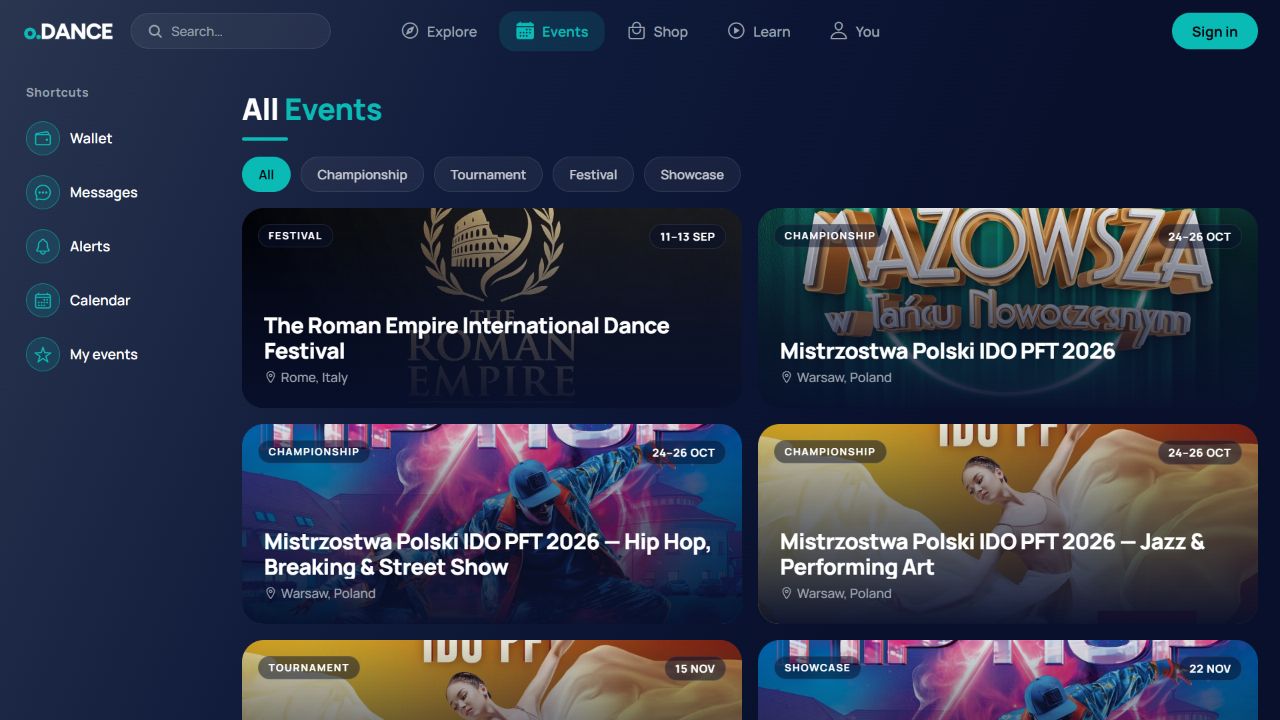Image resolution: width=1280 pixels, height=720 pixels.
Task: Filter events by Showcase
Action: point(692,174)
